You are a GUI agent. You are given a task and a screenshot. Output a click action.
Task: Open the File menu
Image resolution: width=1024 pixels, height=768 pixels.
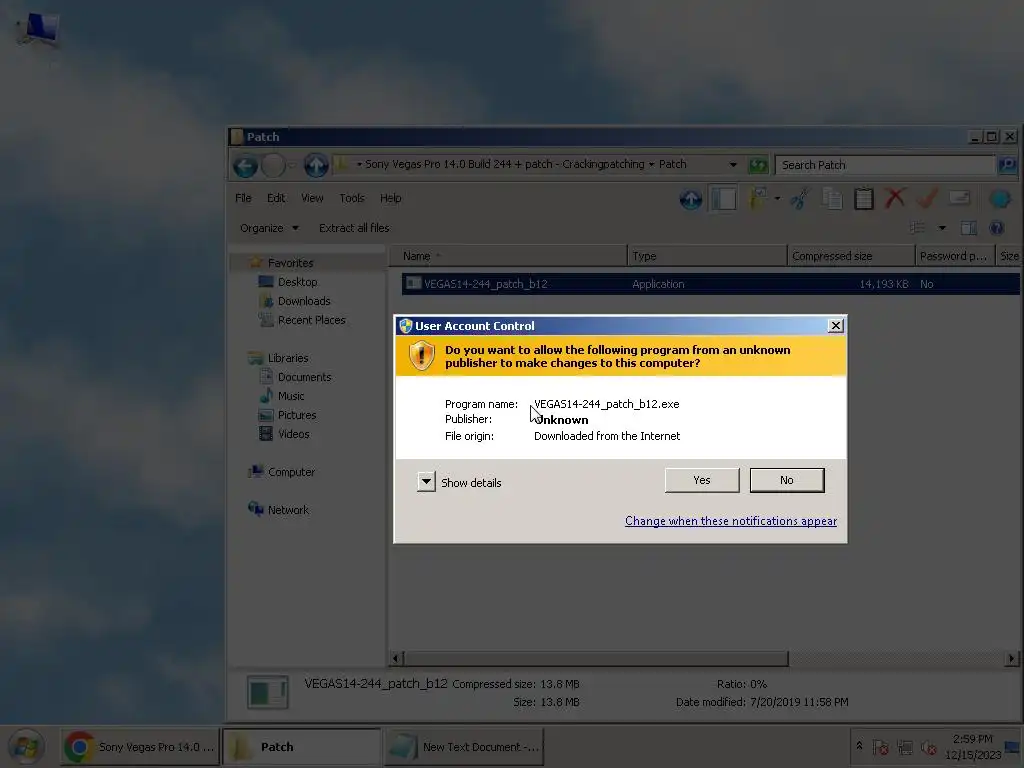(x=243, y=198)
